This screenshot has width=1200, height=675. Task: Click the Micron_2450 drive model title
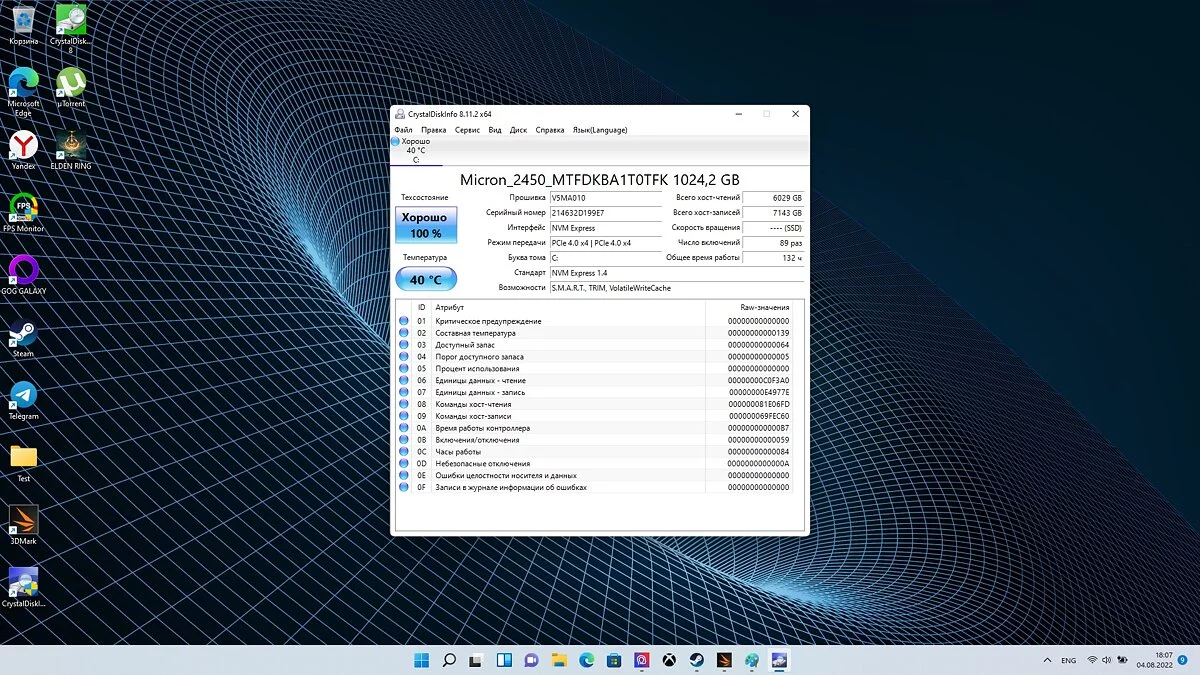coord(599,180)
